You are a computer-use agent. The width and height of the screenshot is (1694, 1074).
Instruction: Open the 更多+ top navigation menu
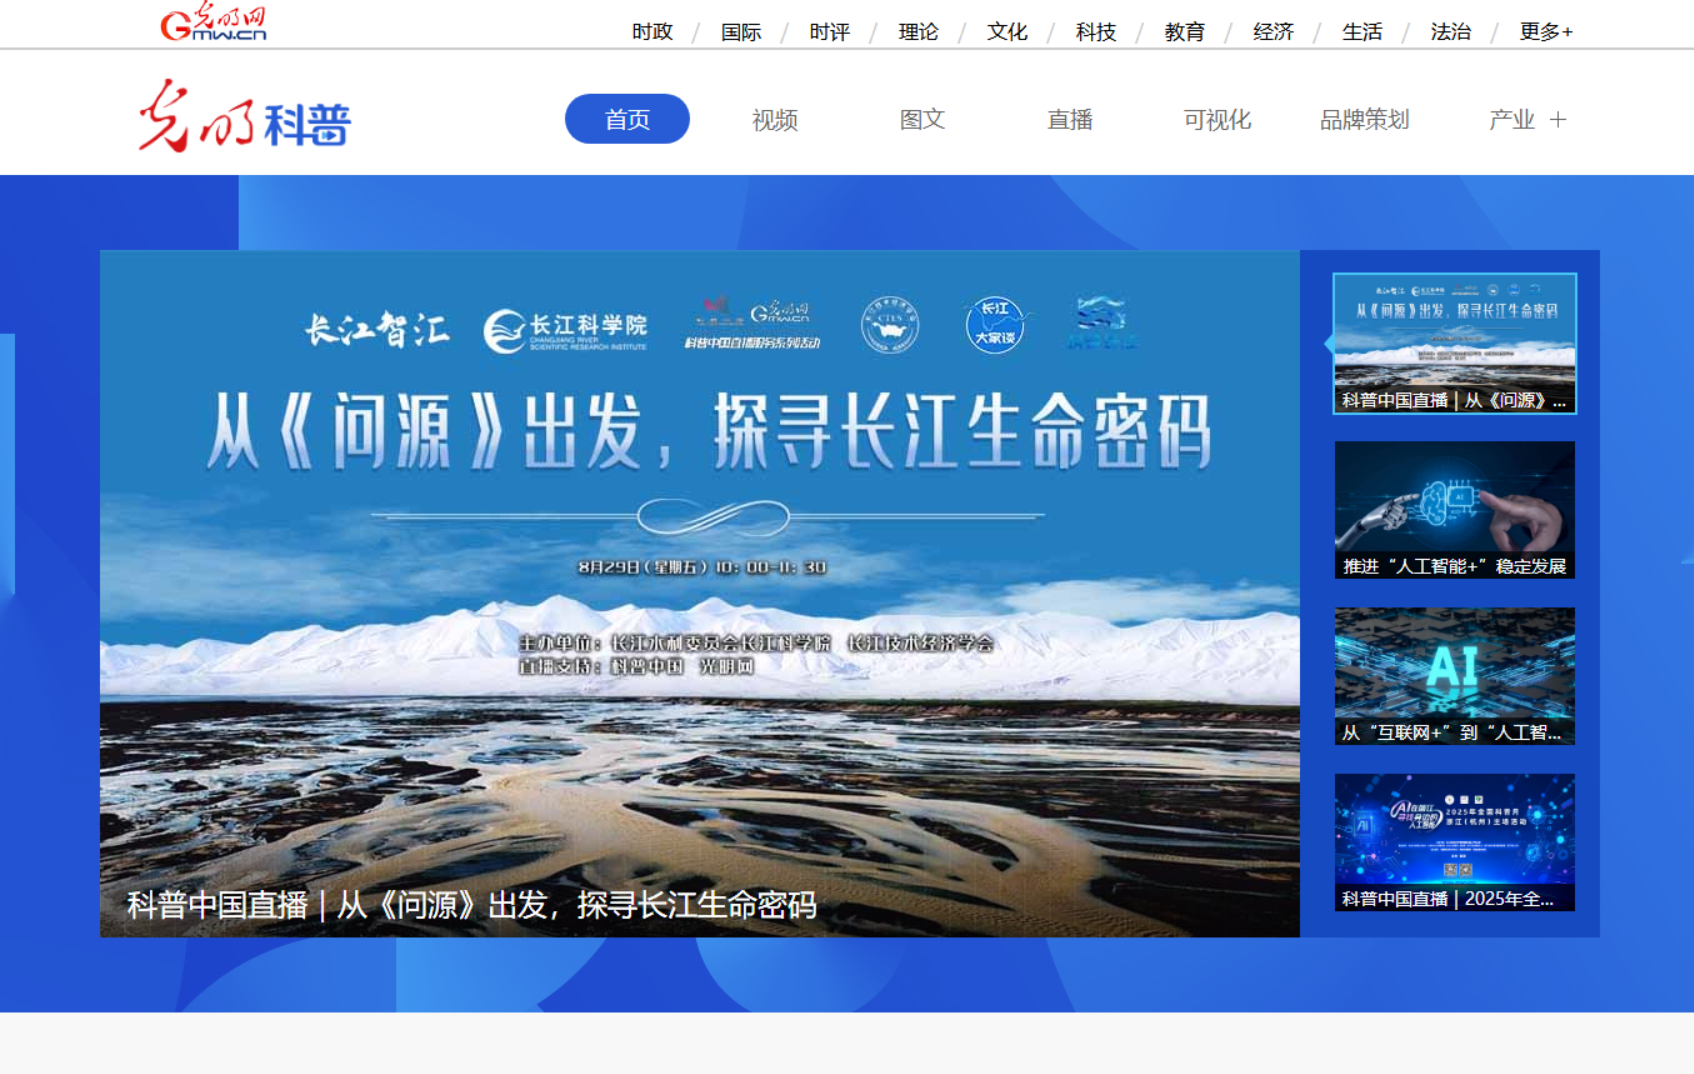(x=1546, y=32)
